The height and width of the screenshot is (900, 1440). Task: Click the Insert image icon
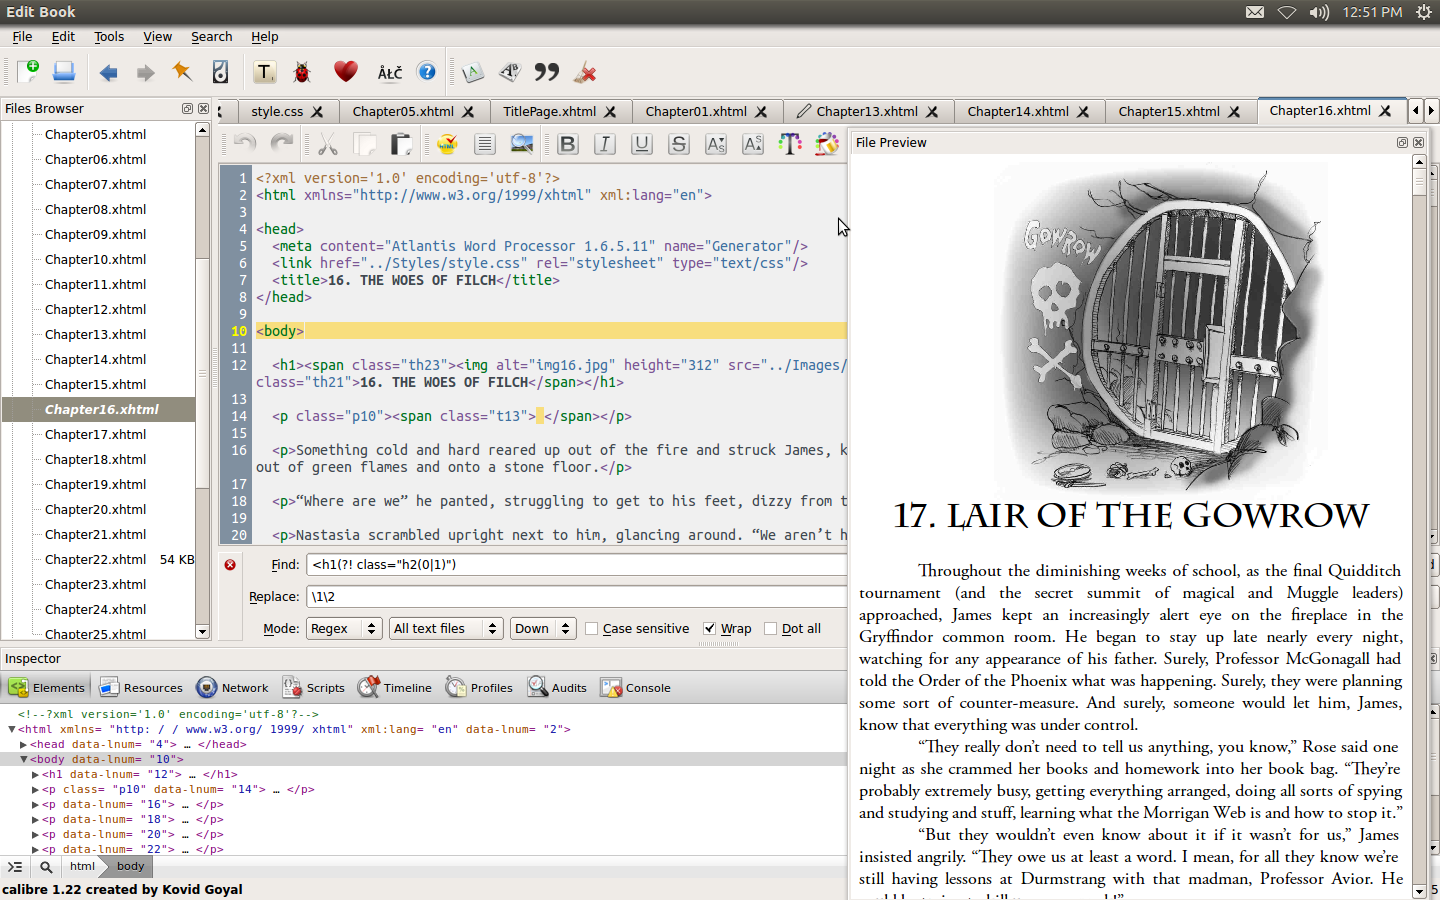tap(521, 144)
